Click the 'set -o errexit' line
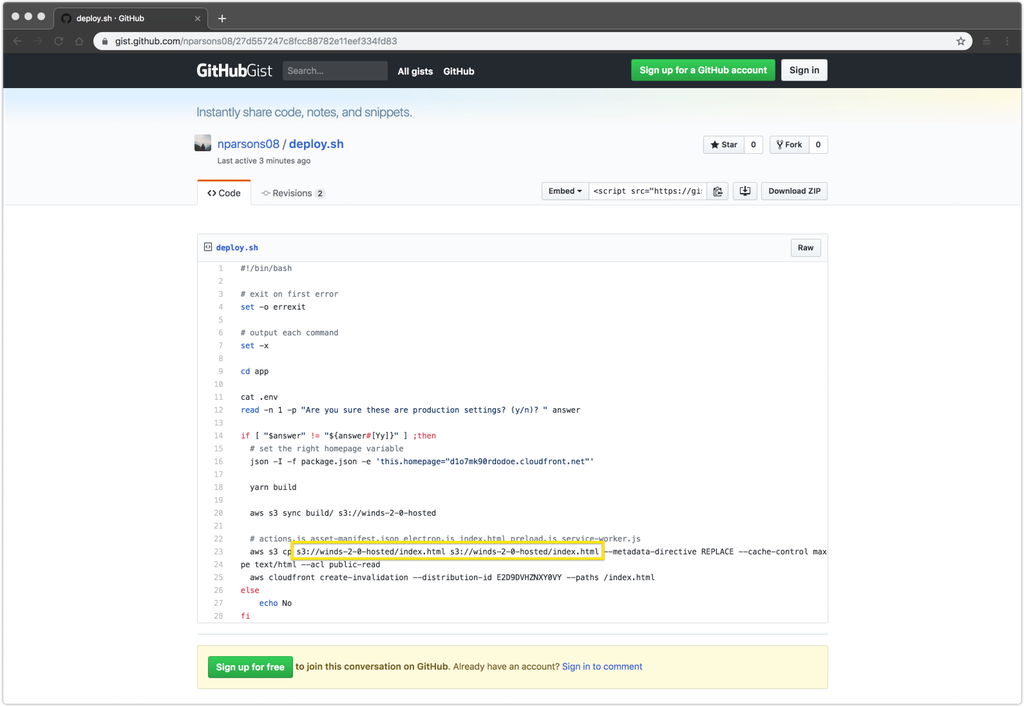 pos(273,307)
